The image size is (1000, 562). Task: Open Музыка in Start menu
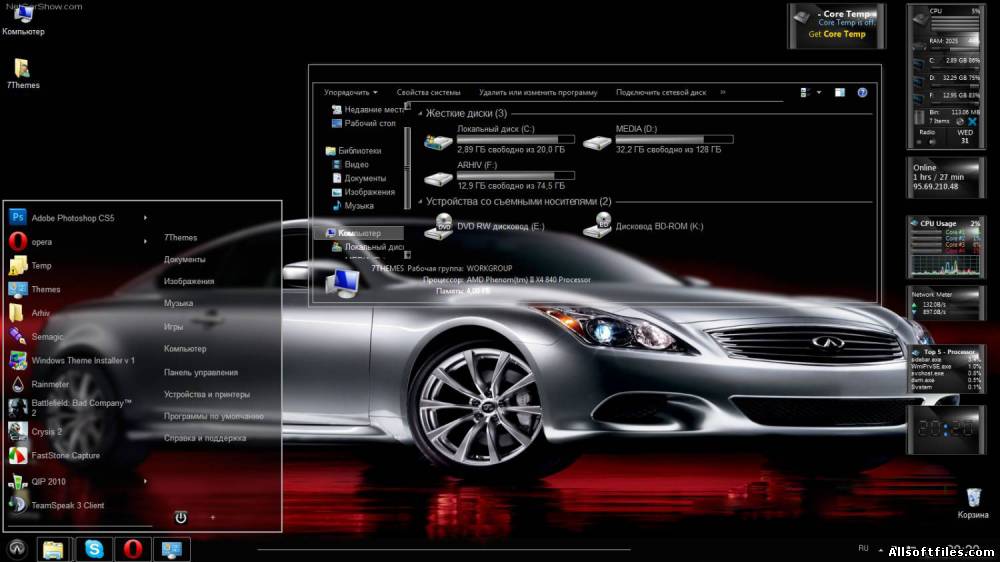pos(178,304)
